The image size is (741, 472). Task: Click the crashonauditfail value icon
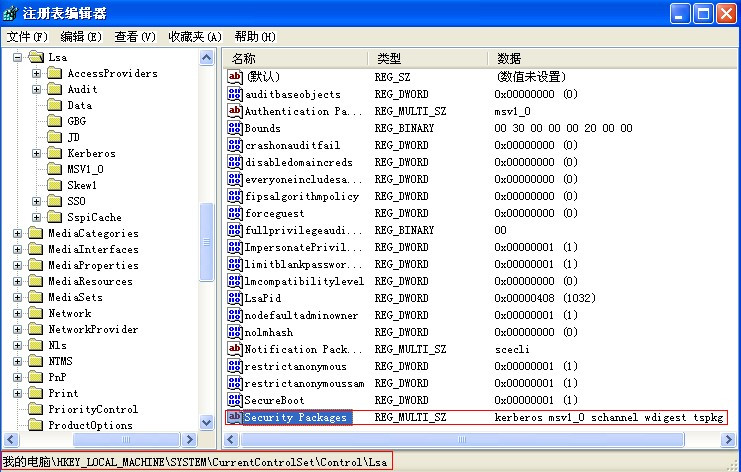click(x=235, y=145)
